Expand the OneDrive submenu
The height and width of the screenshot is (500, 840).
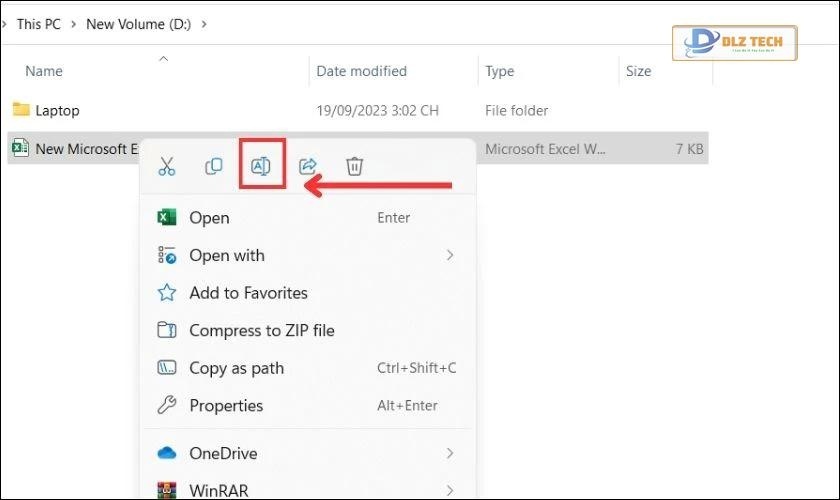tap(449, 453)
